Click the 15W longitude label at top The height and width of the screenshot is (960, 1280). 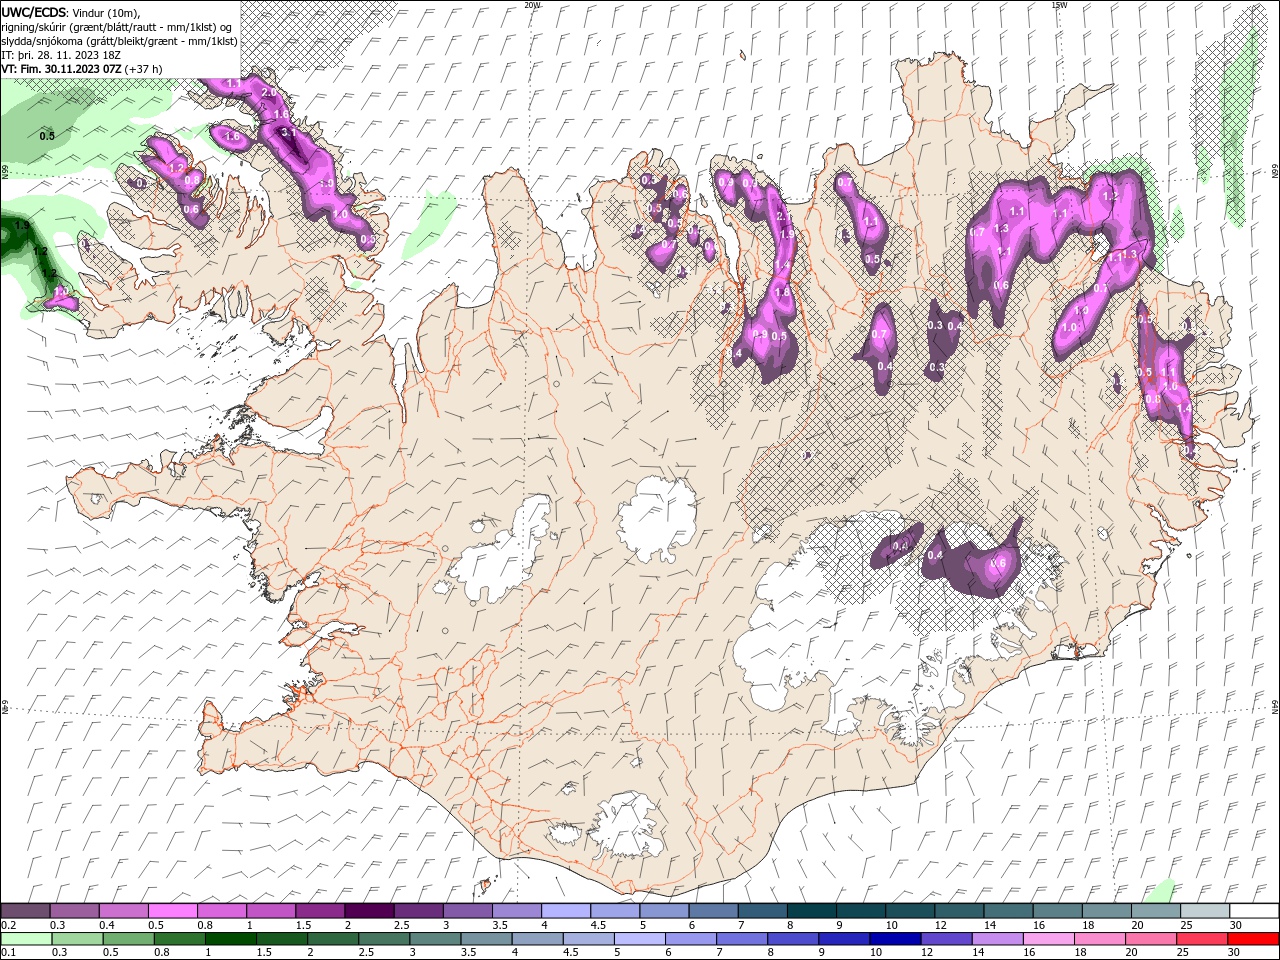(x=1059, y=5)
